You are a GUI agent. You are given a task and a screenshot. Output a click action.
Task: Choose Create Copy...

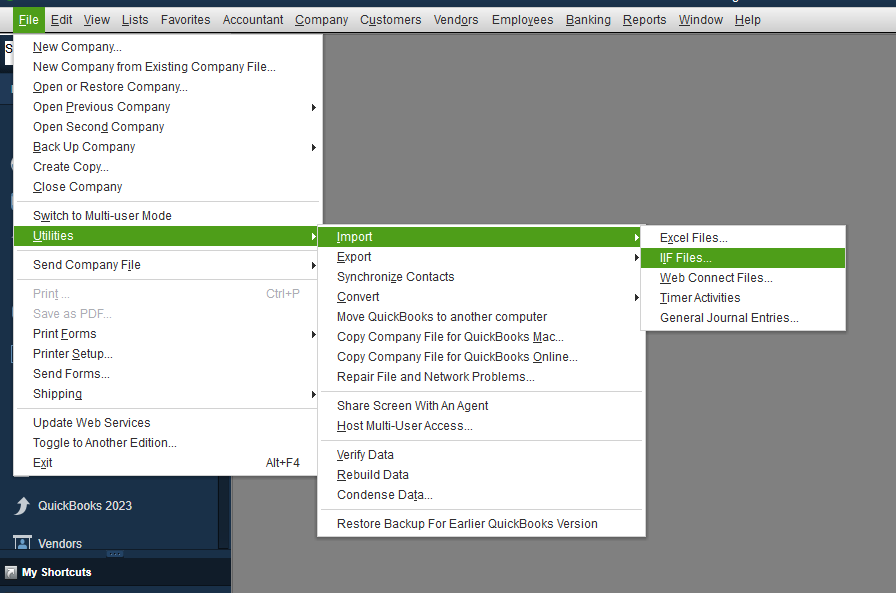pyautogui.click(x=166, y=167)
